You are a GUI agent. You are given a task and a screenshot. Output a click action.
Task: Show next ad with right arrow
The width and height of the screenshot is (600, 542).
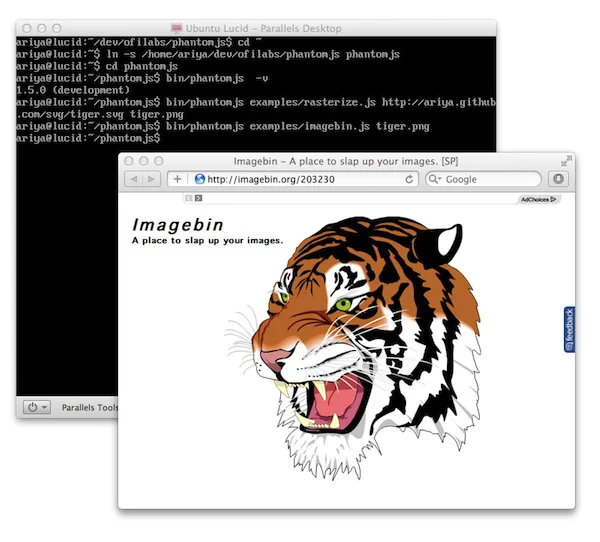pyautogui.click(x=198, y=198)
